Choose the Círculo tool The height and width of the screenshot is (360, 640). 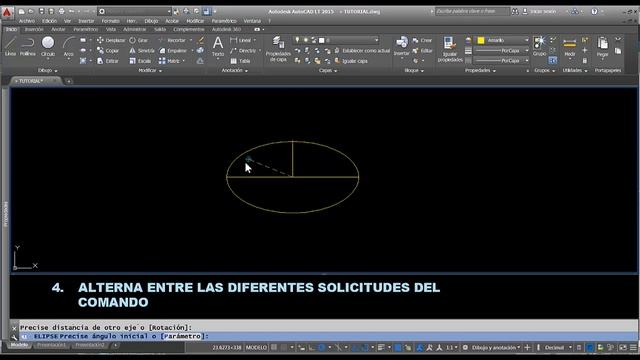click(48, 46)
